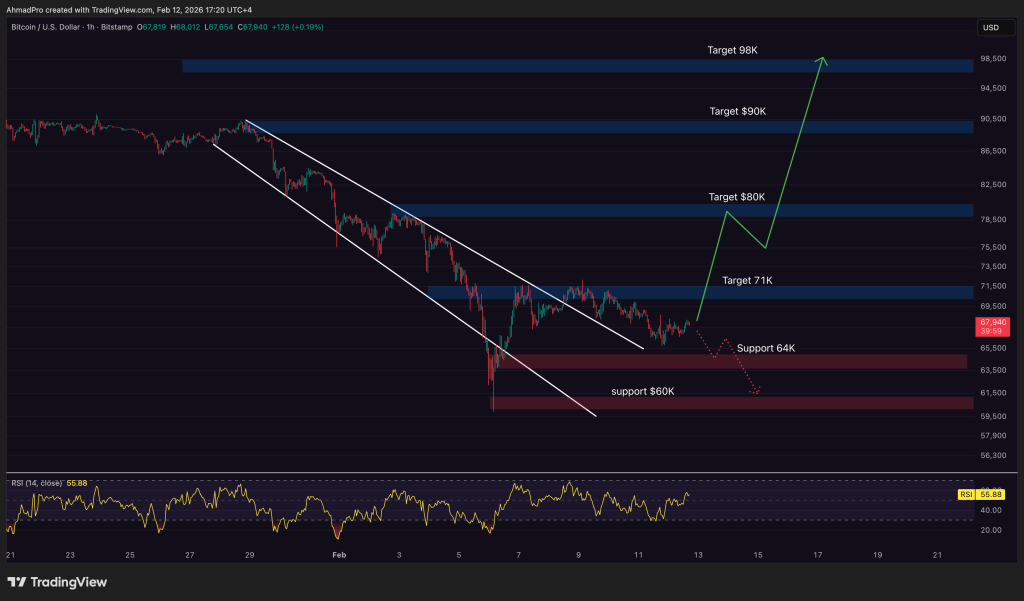This screenshot has height=601, width=1024.
Task: Click the 98,500 price axis label
Action: point(991,59)
